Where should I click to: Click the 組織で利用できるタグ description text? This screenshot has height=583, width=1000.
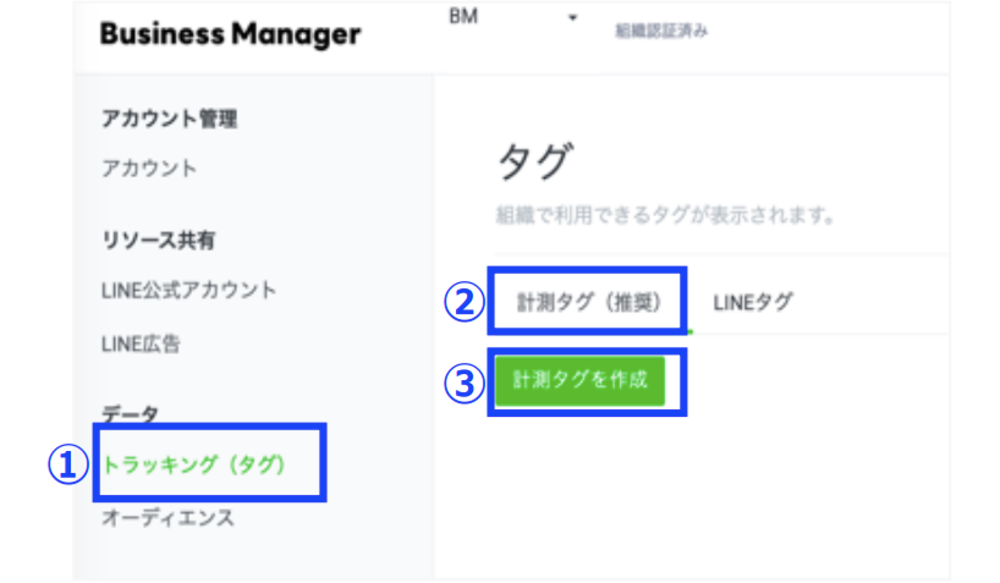[665, 215]
